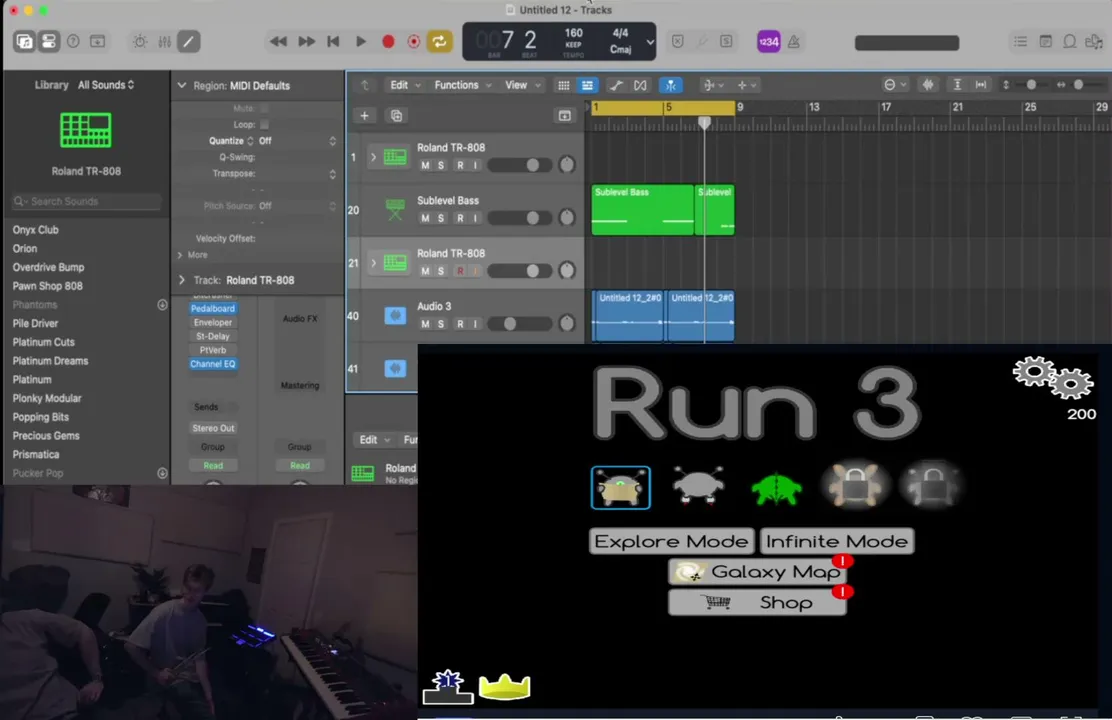Image resolution: width=1112 pixels, height=720 pixels.
Task: Click the Capture Recording button
Action: coord(413,42)
